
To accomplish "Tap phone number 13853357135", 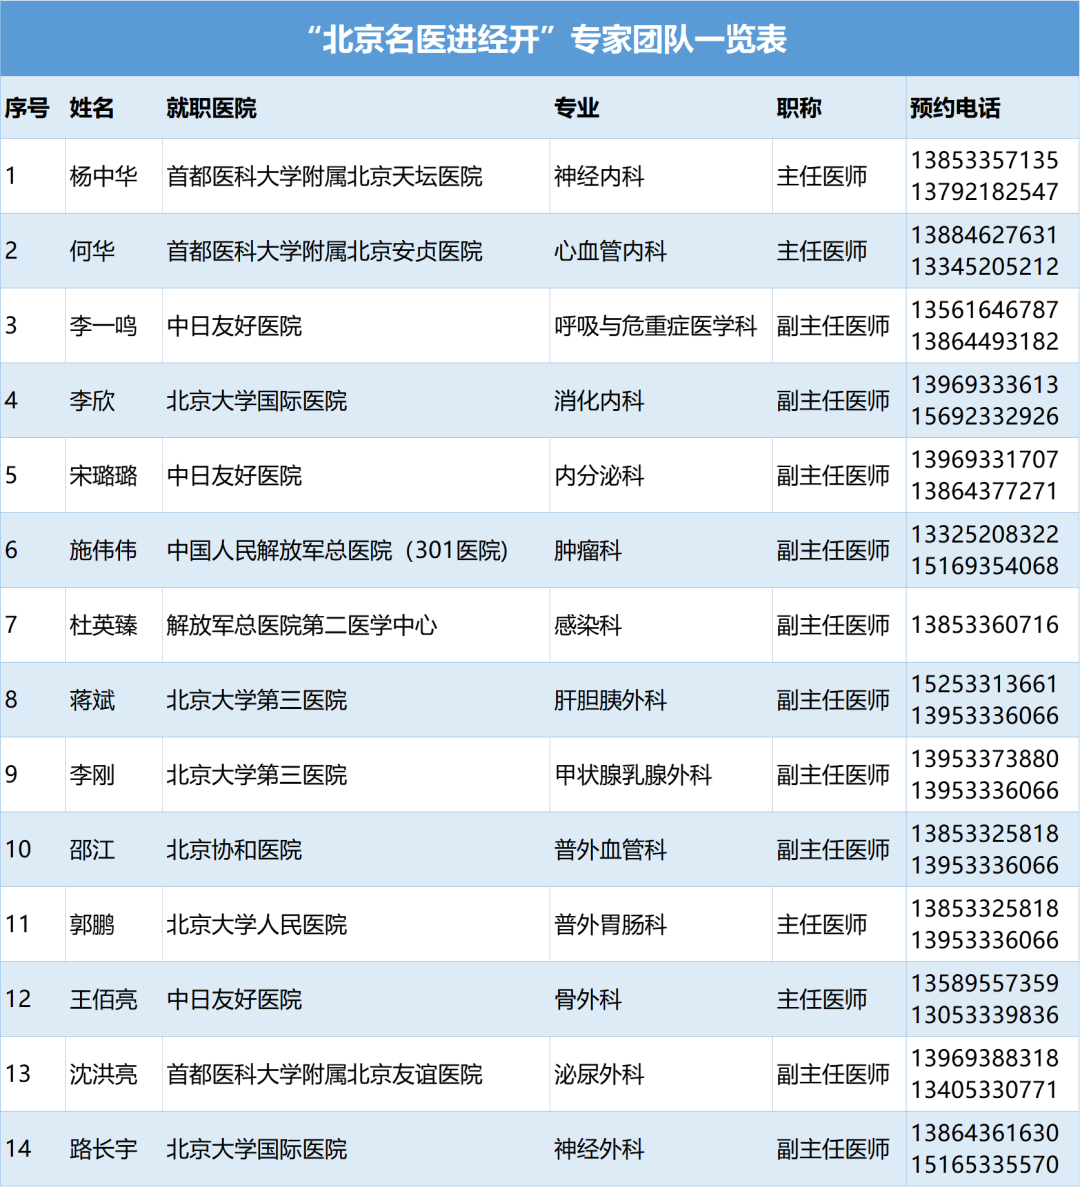I will (984, 160).
